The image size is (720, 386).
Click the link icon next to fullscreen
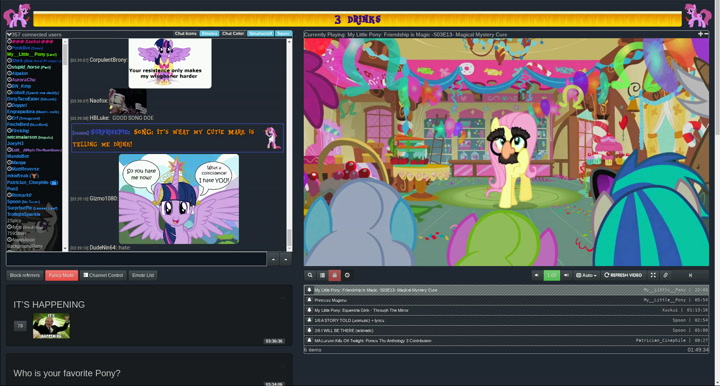(x=665, y=275)
